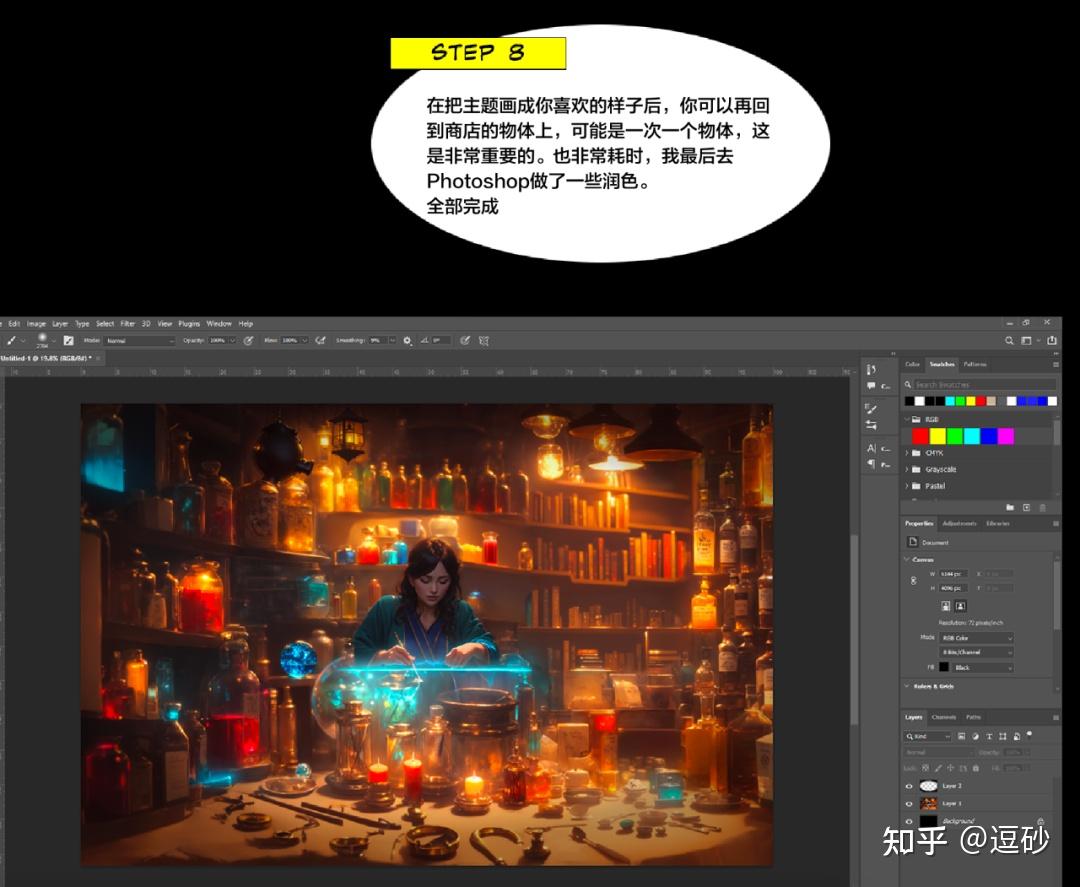Open the Properties panel menu
Image resolution: width=1080 pixels, height=887 pixels.
tap(1056, 523)
